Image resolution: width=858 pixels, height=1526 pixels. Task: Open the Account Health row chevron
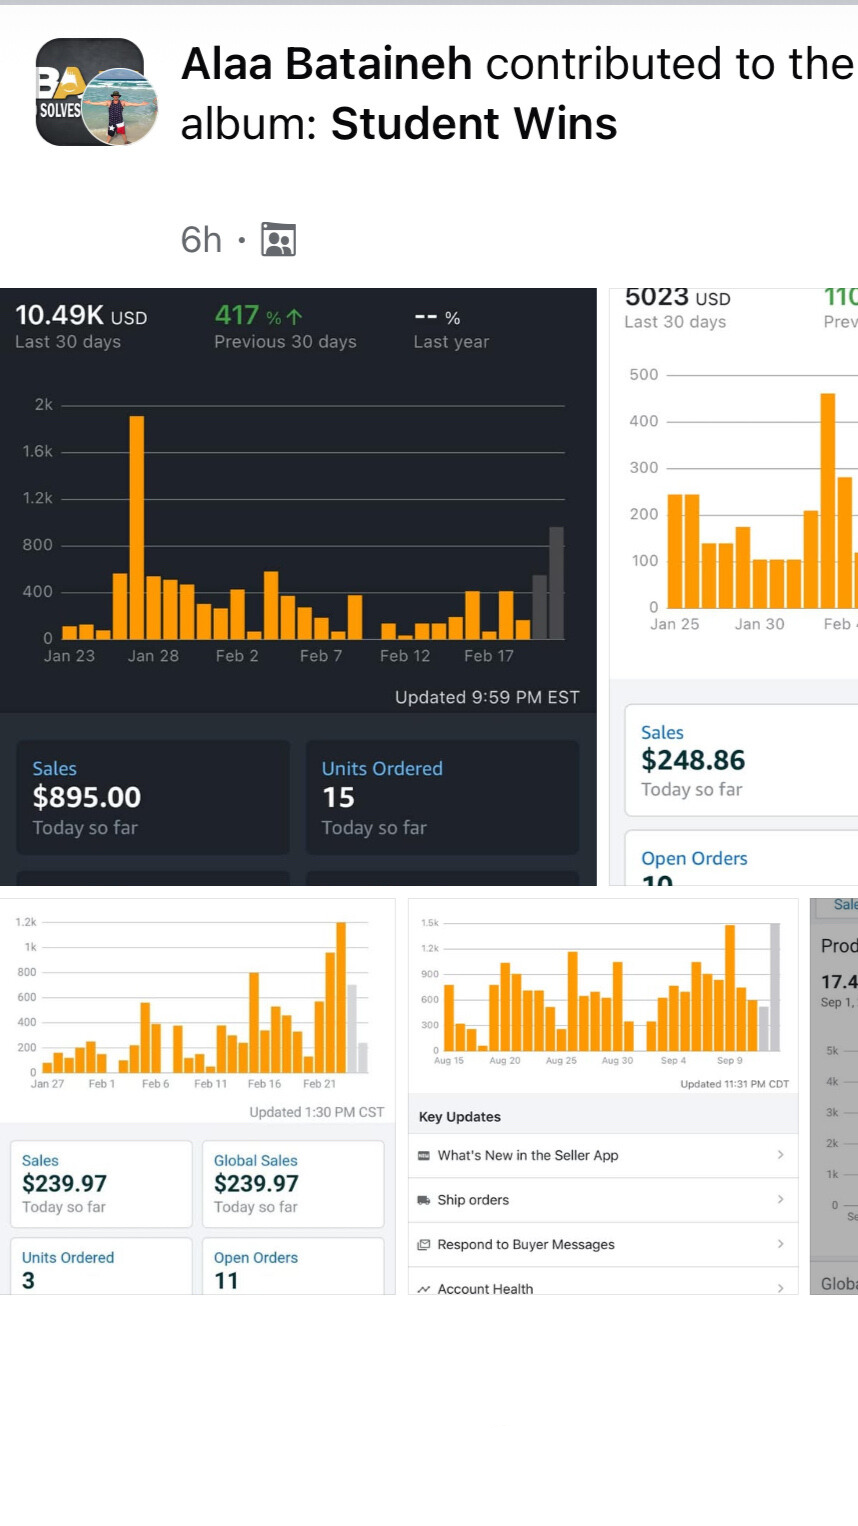[780, 1288]
